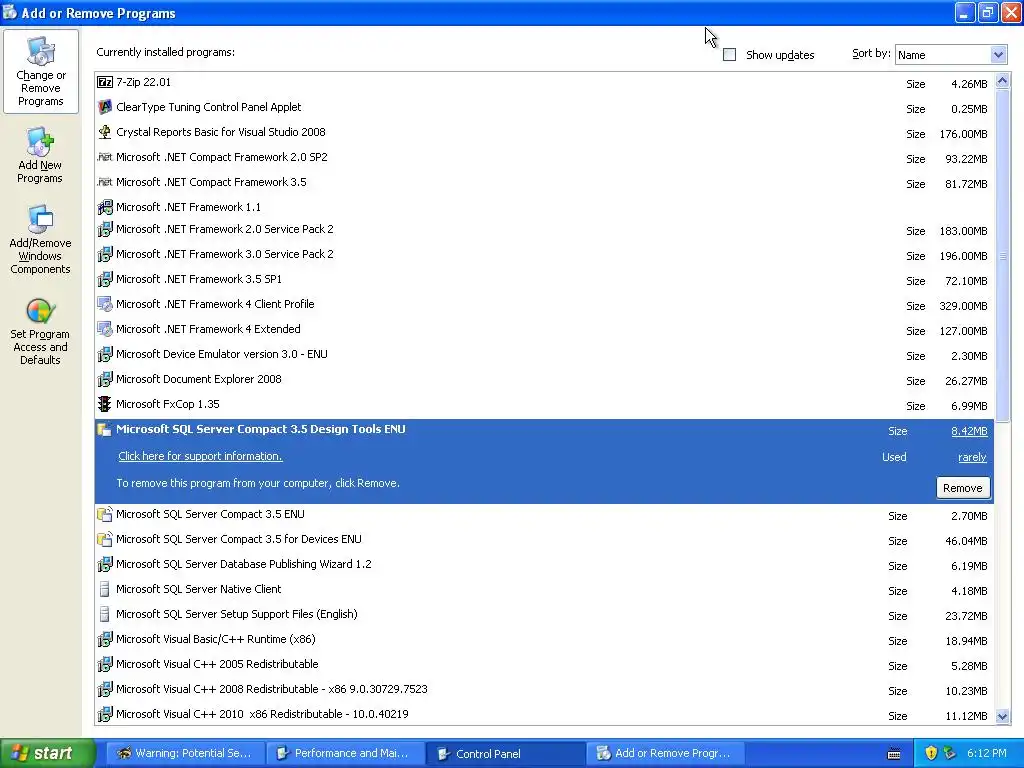Click the Microsoft Document Explorer 2008 icon

[104, 379]
